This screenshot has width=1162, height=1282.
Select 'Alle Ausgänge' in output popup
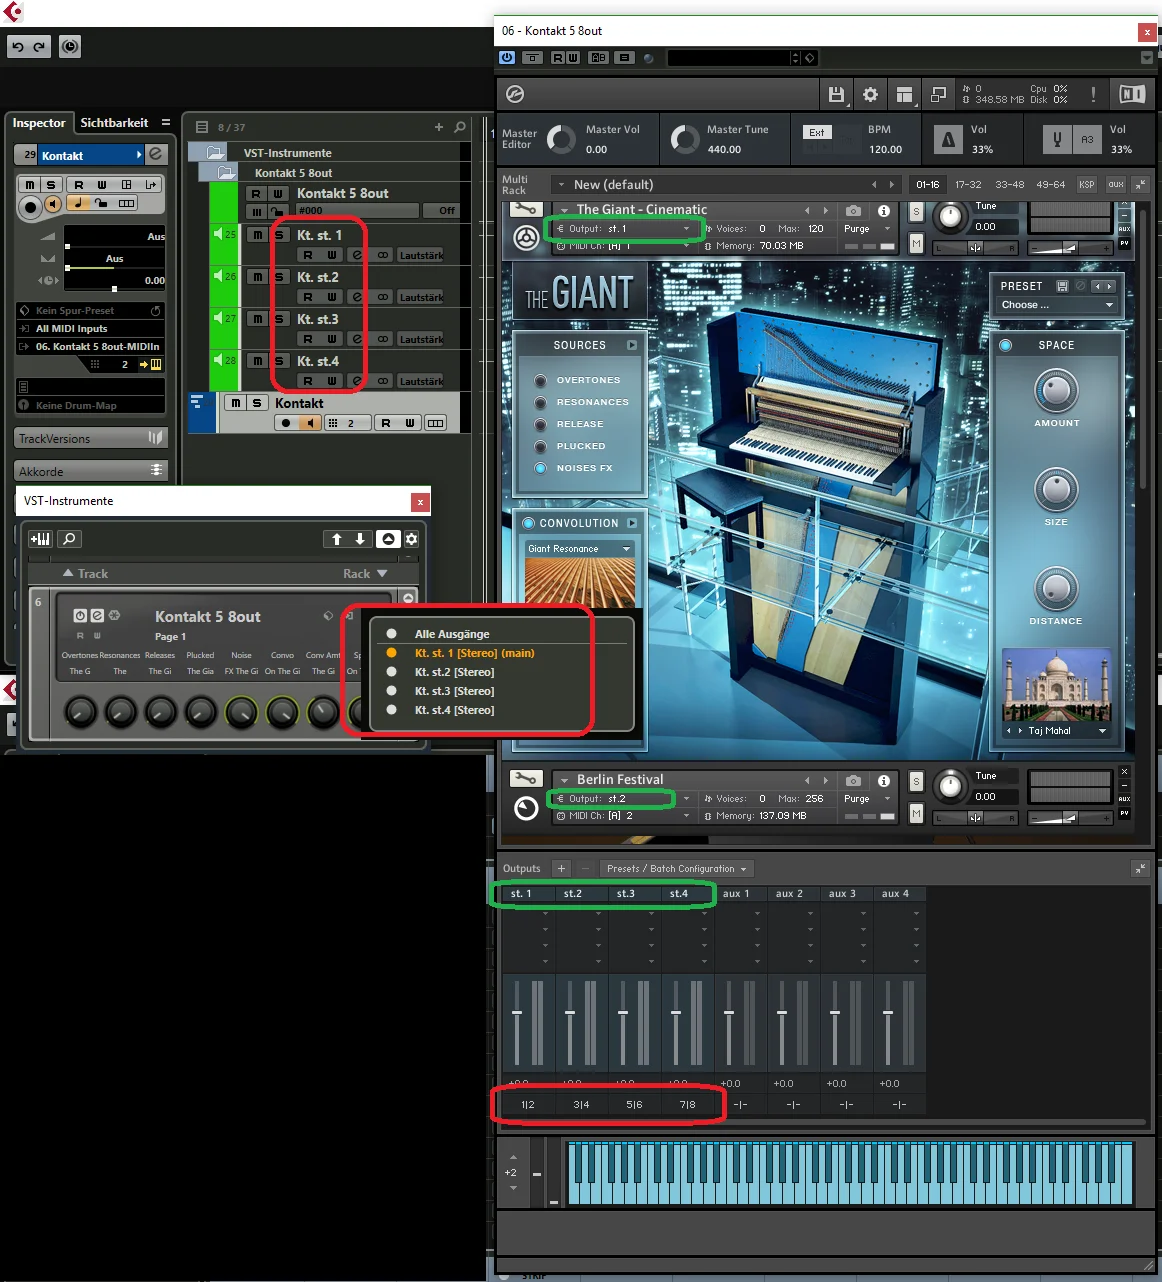(x=452, y=634)
